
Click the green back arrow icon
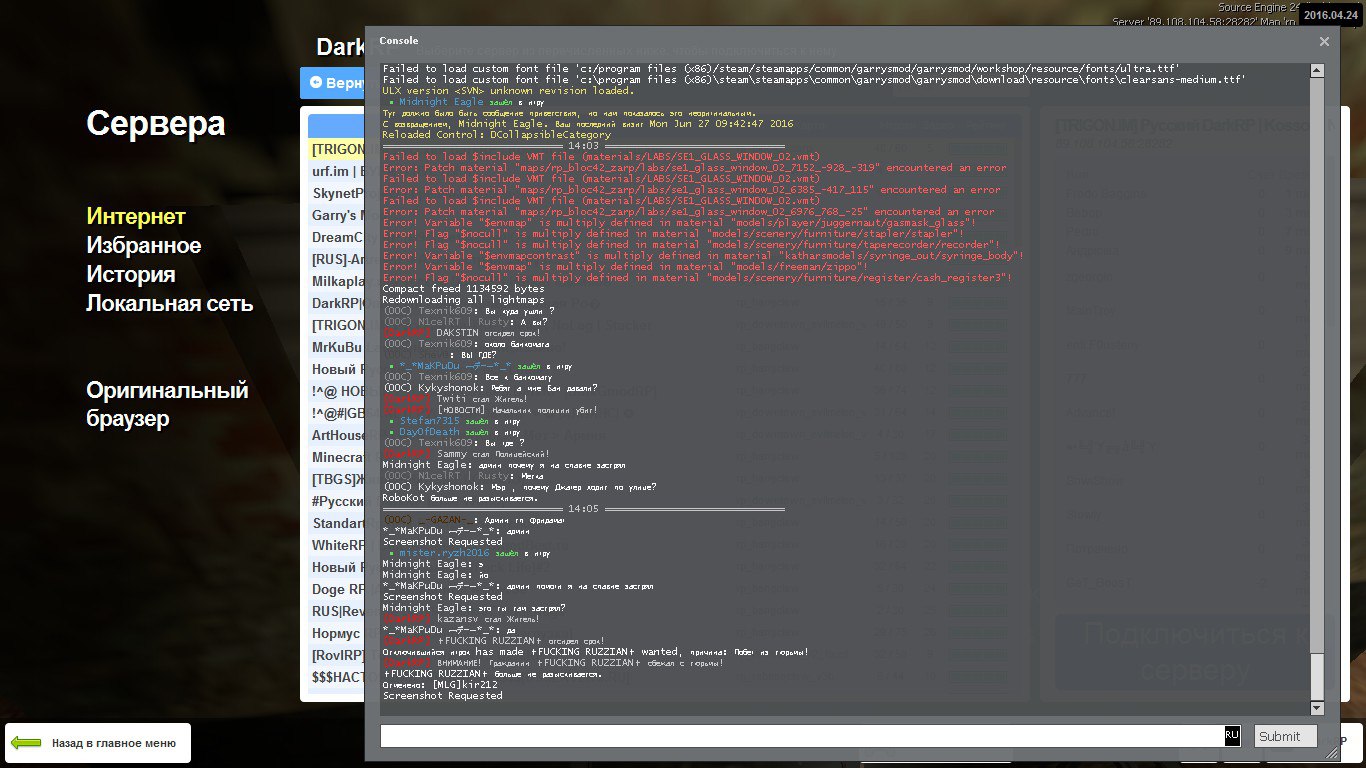tap(26, 743)
